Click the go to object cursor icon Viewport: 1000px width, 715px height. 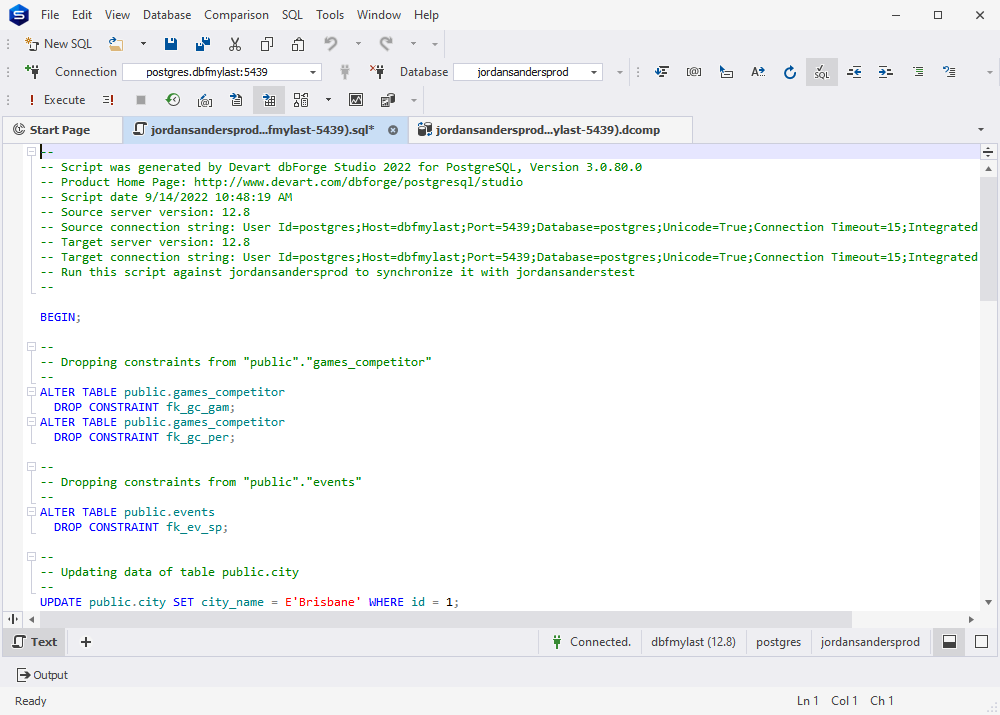(x=726, y=72)
